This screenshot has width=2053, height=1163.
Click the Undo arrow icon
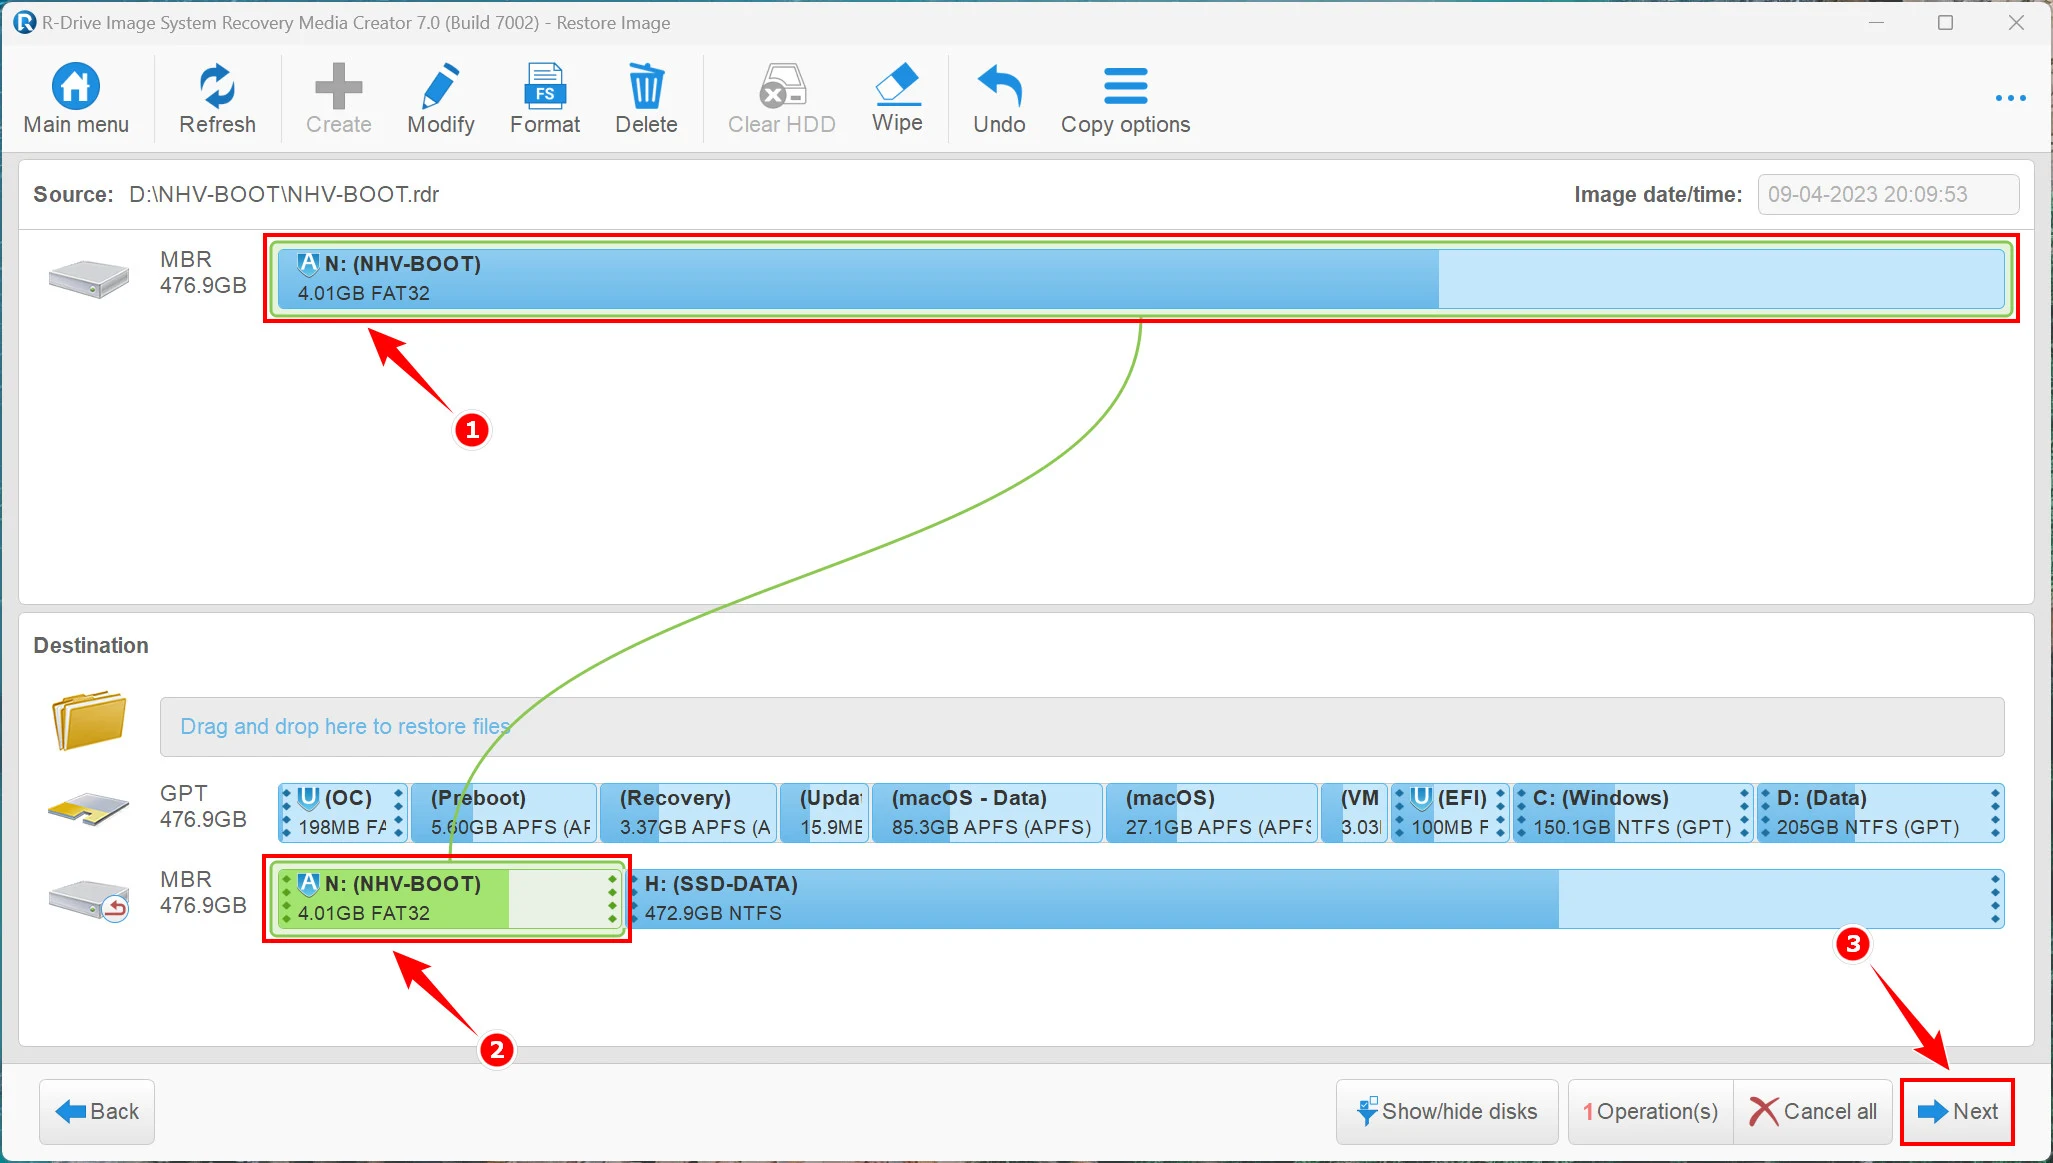click(x=999, y=86)
